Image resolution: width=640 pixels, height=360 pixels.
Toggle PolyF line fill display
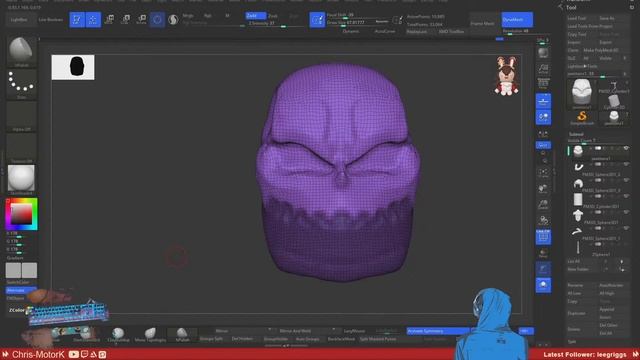pyautogui.click(x=543, y=237)
